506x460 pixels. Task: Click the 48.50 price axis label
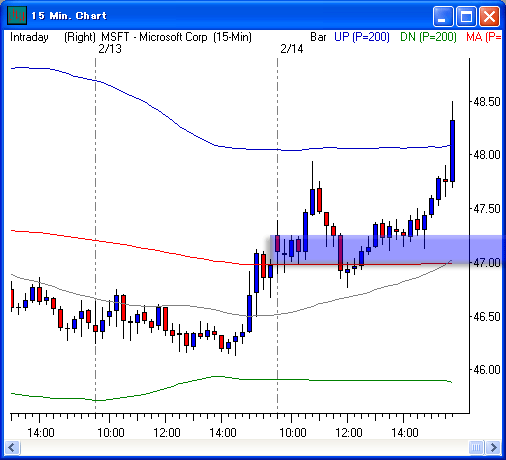[x=487, y=101]
